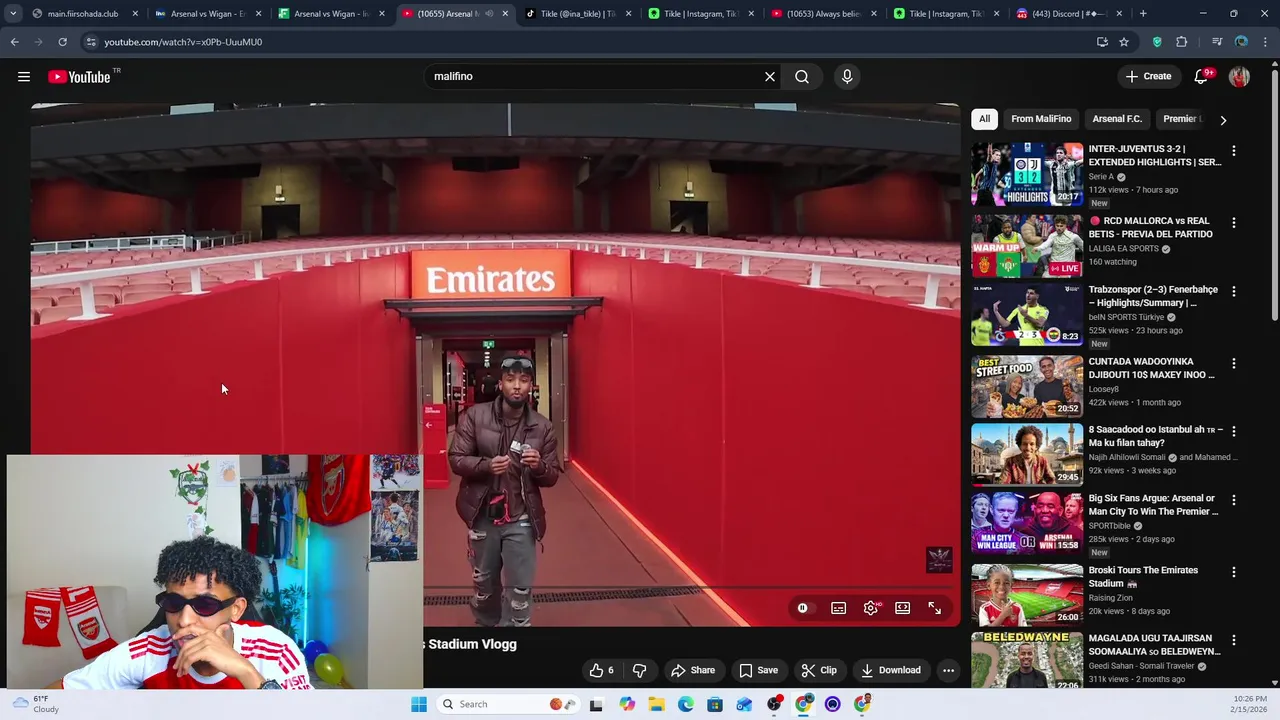Open options for RCD MALLORCA vs REAL BETIS
The width and height of the screenshot is (1280, 720).
(x=1233, y=223)
